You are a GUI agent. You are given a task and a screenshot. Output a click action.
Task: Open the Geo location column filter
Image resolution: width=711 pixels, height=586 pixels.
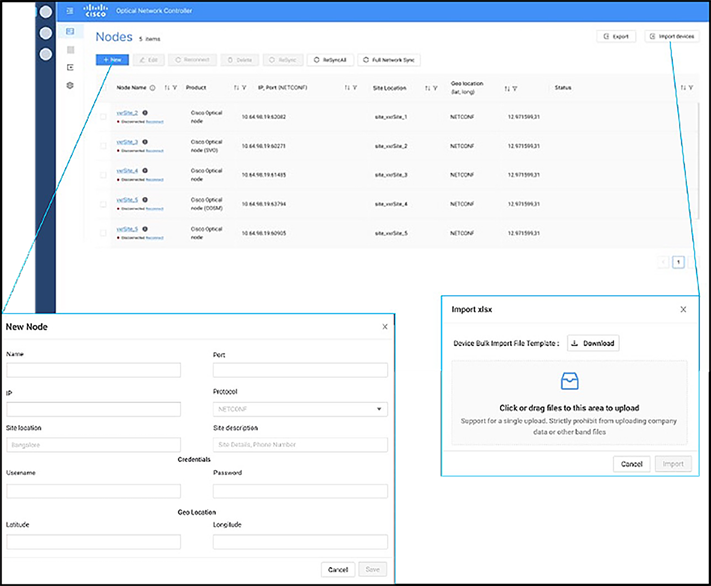click(515, 88)
